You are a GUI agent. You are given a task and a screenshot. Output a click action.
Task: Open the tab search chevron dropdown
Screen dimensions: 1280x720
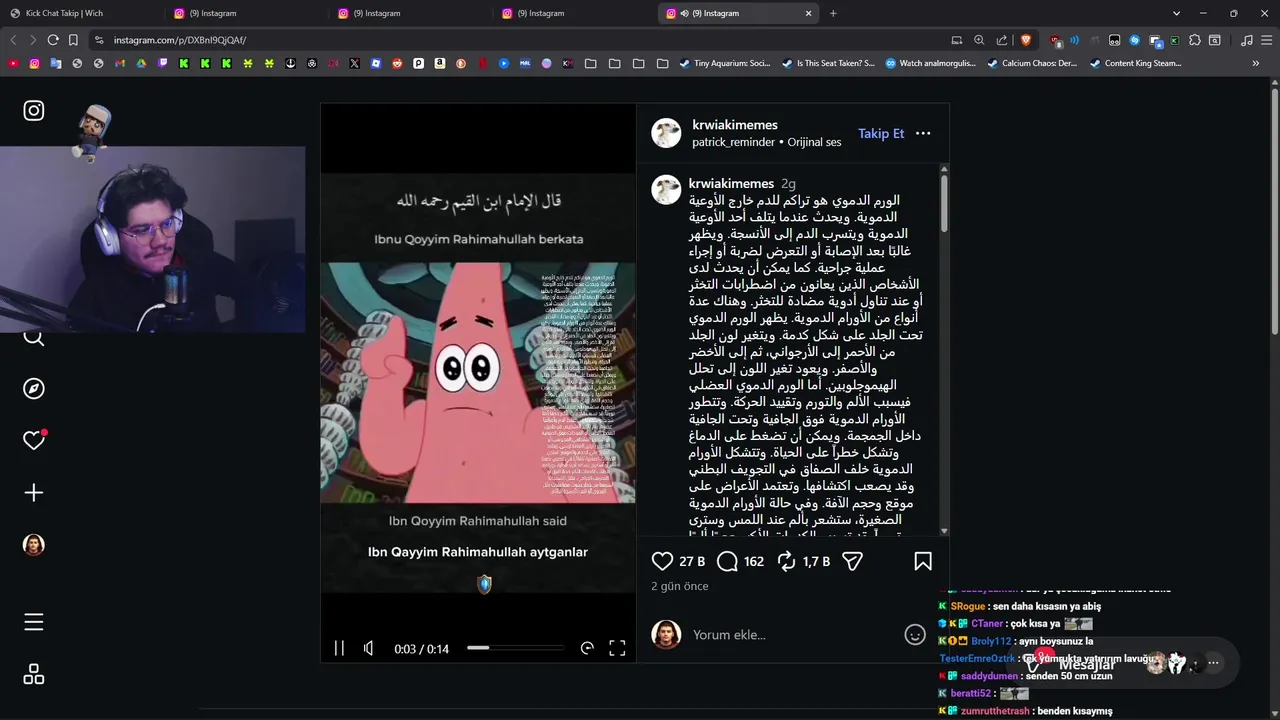[x=1176, y=13]
